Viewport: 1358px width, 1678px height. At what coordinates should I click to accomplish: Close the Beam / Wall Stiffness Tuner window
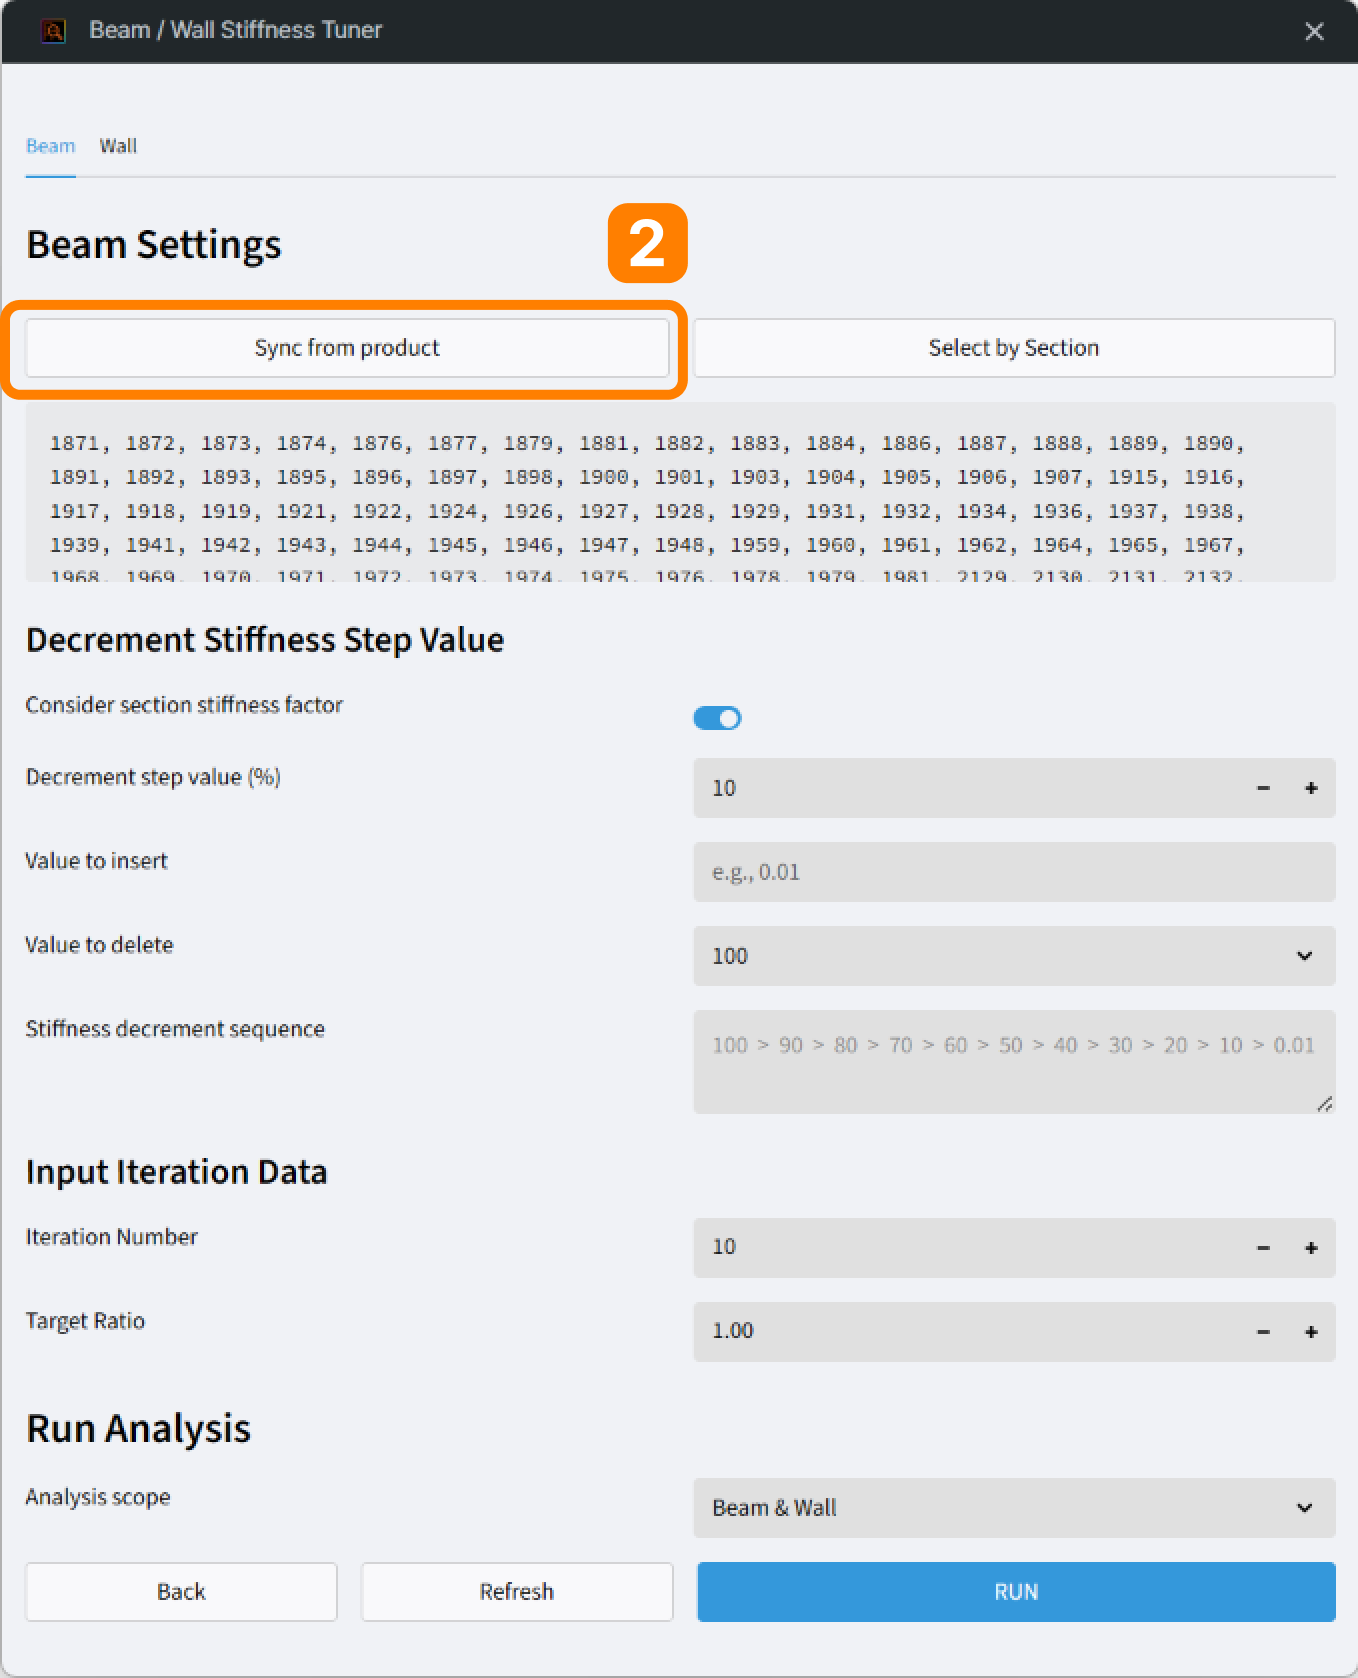pos(1314,31)
